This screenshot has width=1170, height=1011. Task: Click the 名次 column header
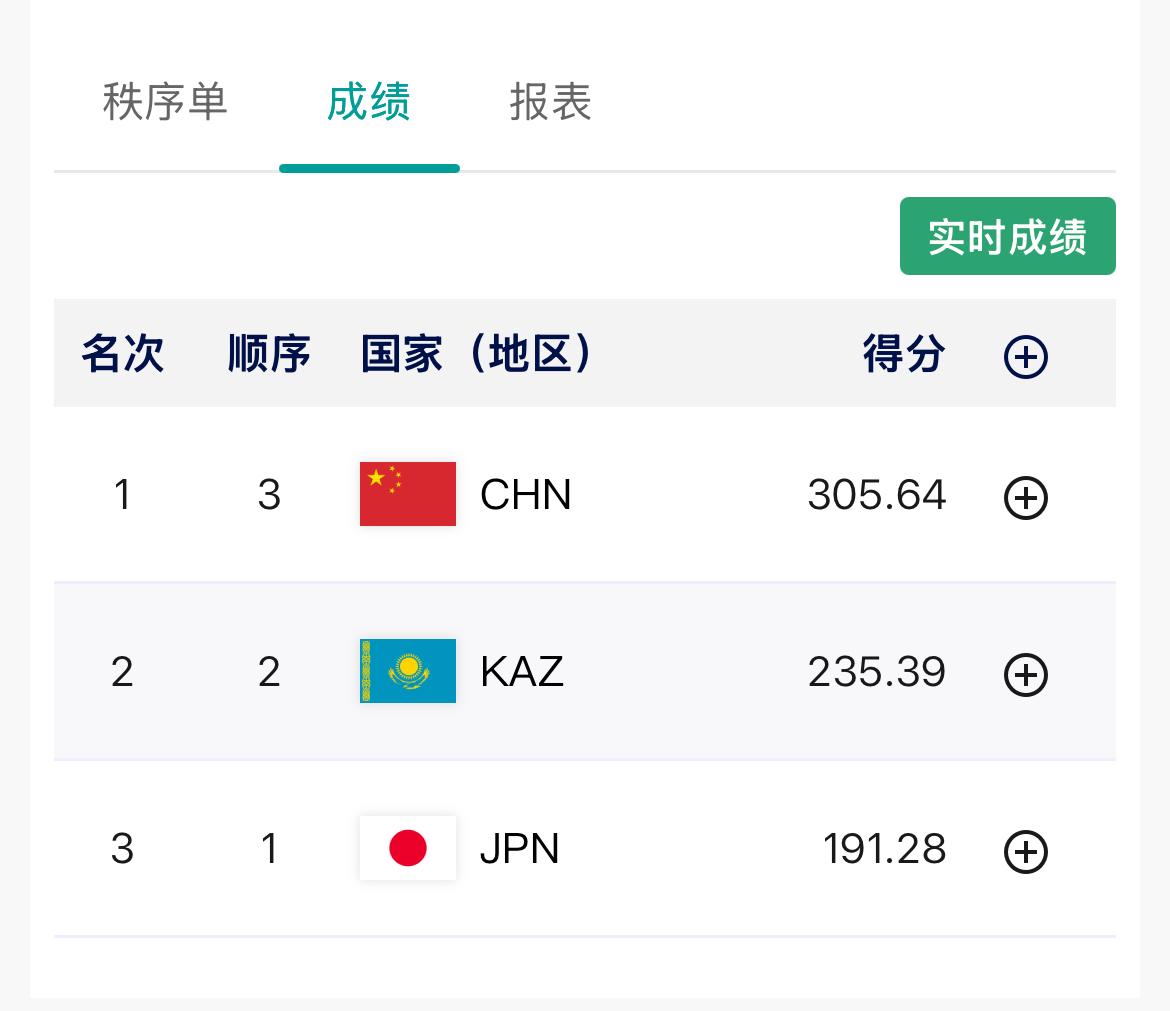point(122,354)
